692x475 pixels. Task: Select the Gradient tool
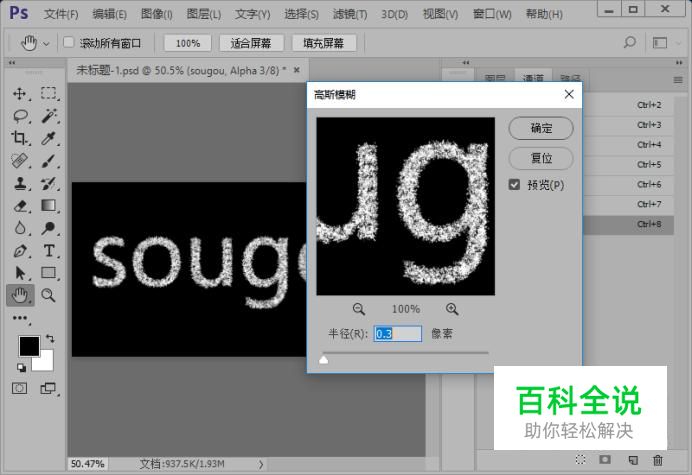[x=48, y=205]
